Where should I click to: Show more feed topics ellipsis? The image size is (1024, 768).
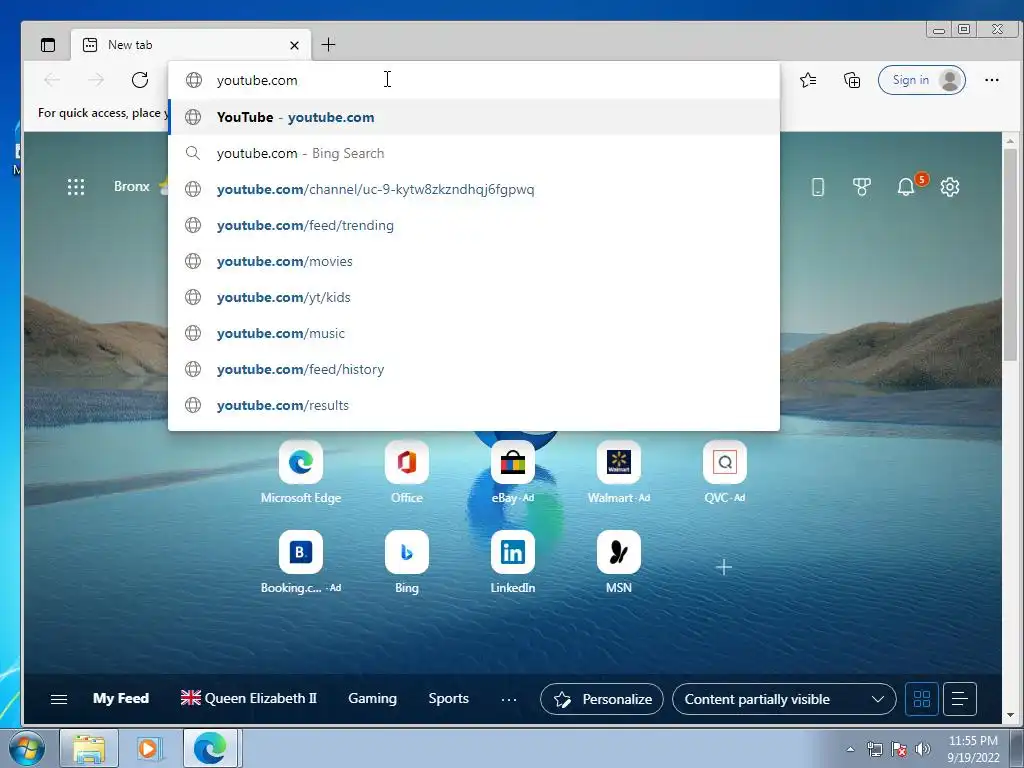509,699
